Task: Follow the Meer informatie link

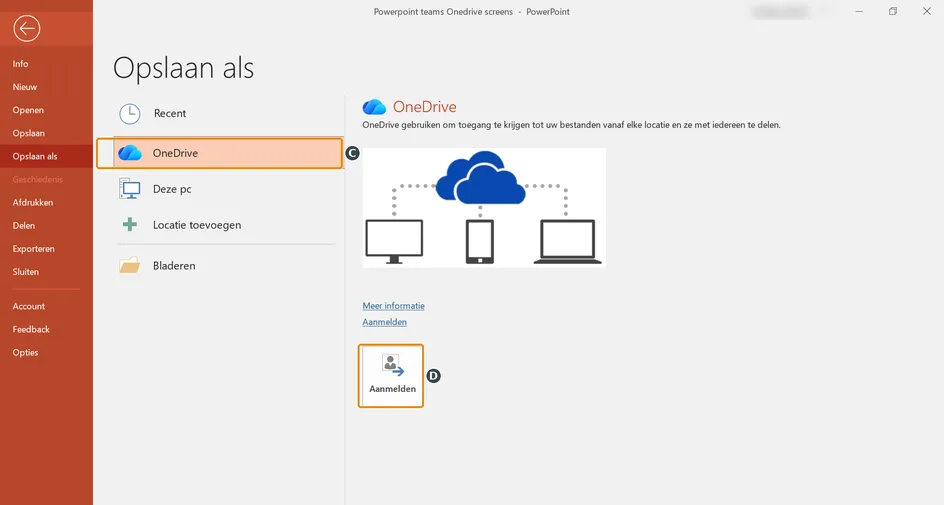Action: pos(393,306)
